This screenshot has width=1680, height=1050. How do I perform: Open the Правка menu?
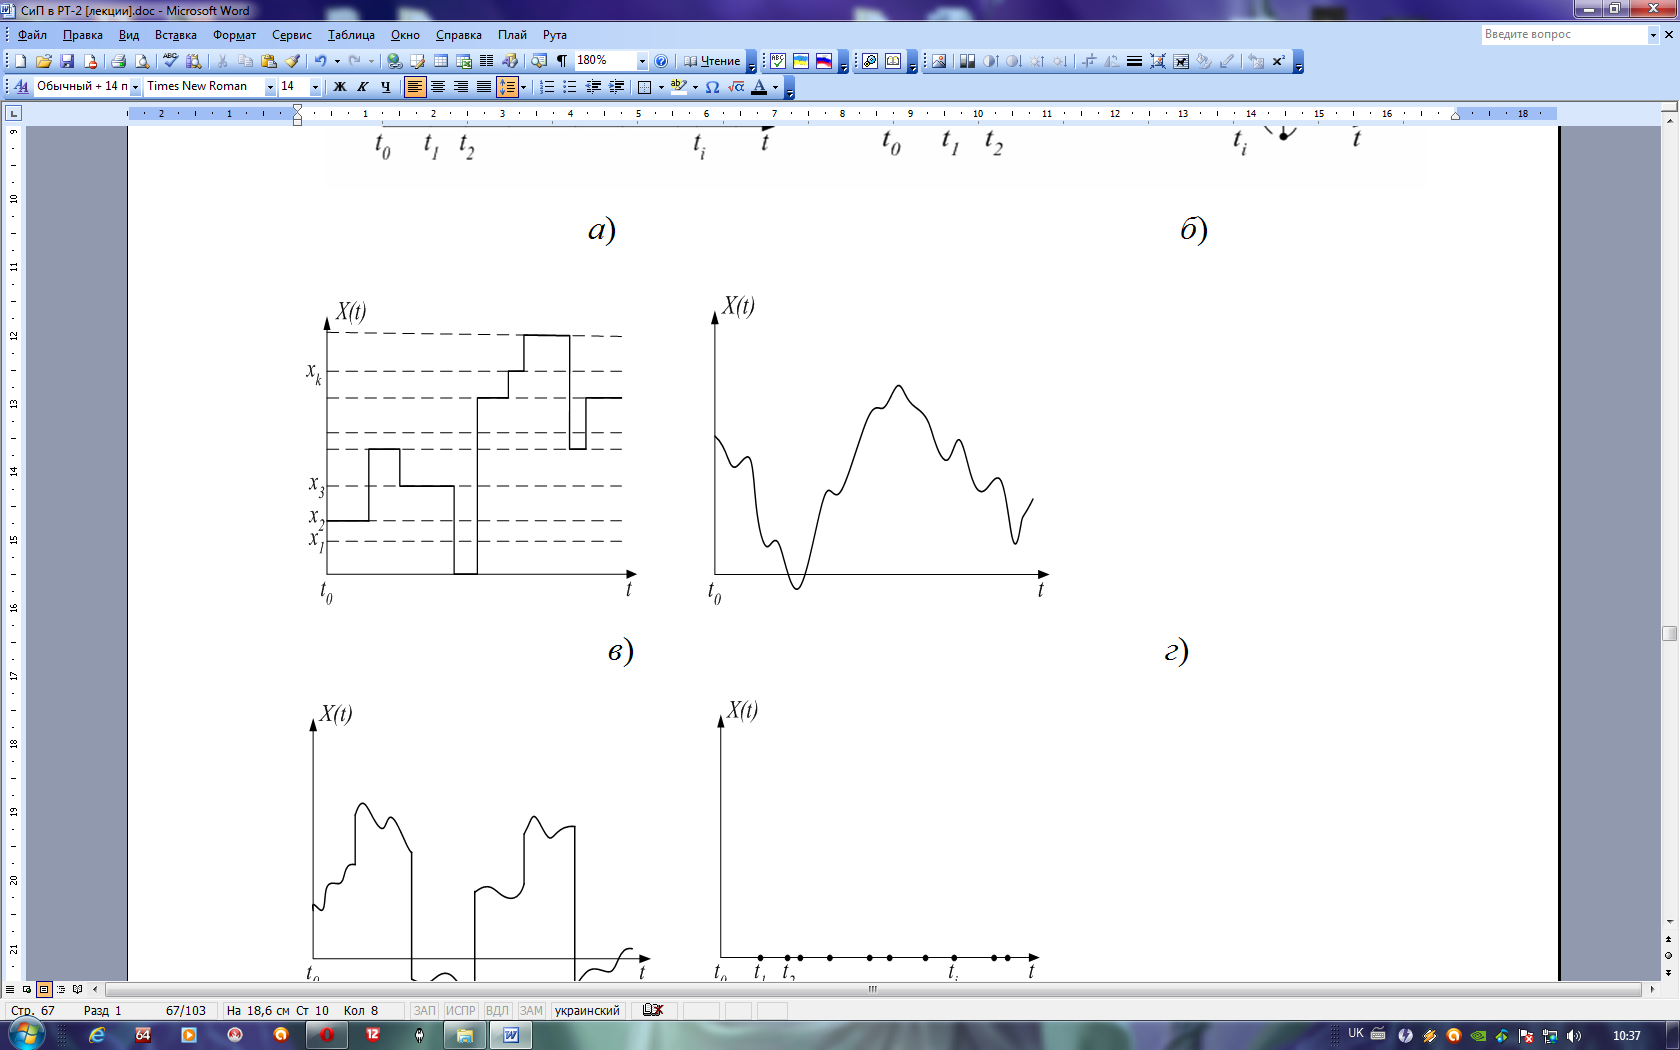pyautogui.click(x=83, y=35)
